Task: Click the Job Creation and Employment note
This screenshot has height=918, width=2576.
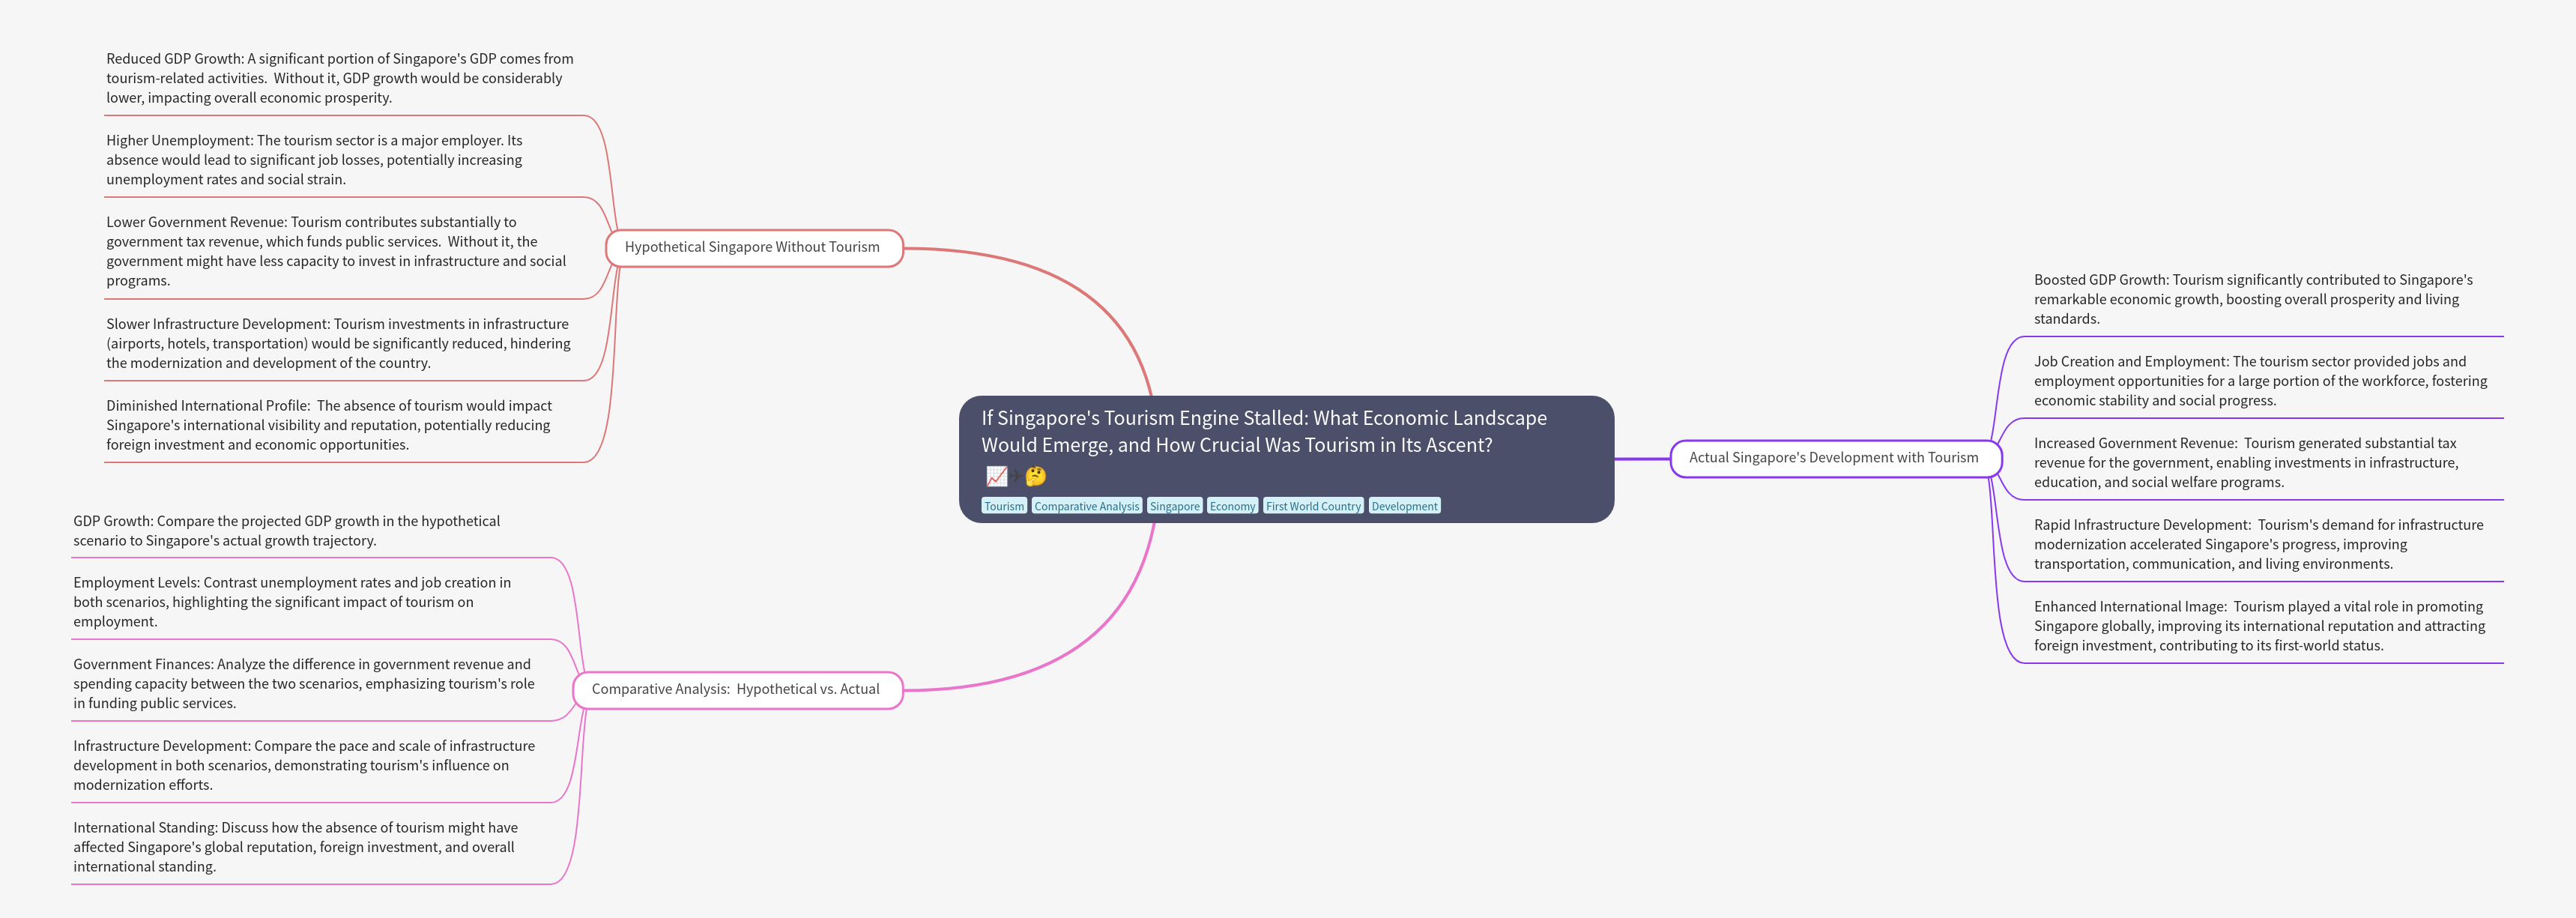Action: 2259,381
